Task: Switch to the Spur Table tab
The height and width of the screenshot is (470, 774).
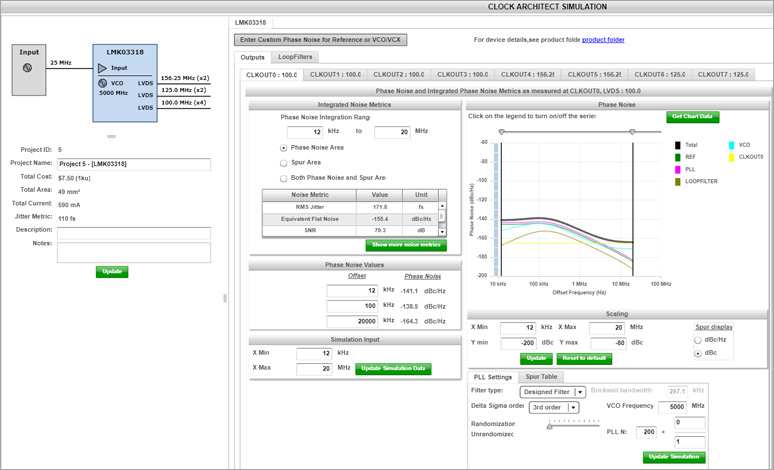Action: (541, 377)
